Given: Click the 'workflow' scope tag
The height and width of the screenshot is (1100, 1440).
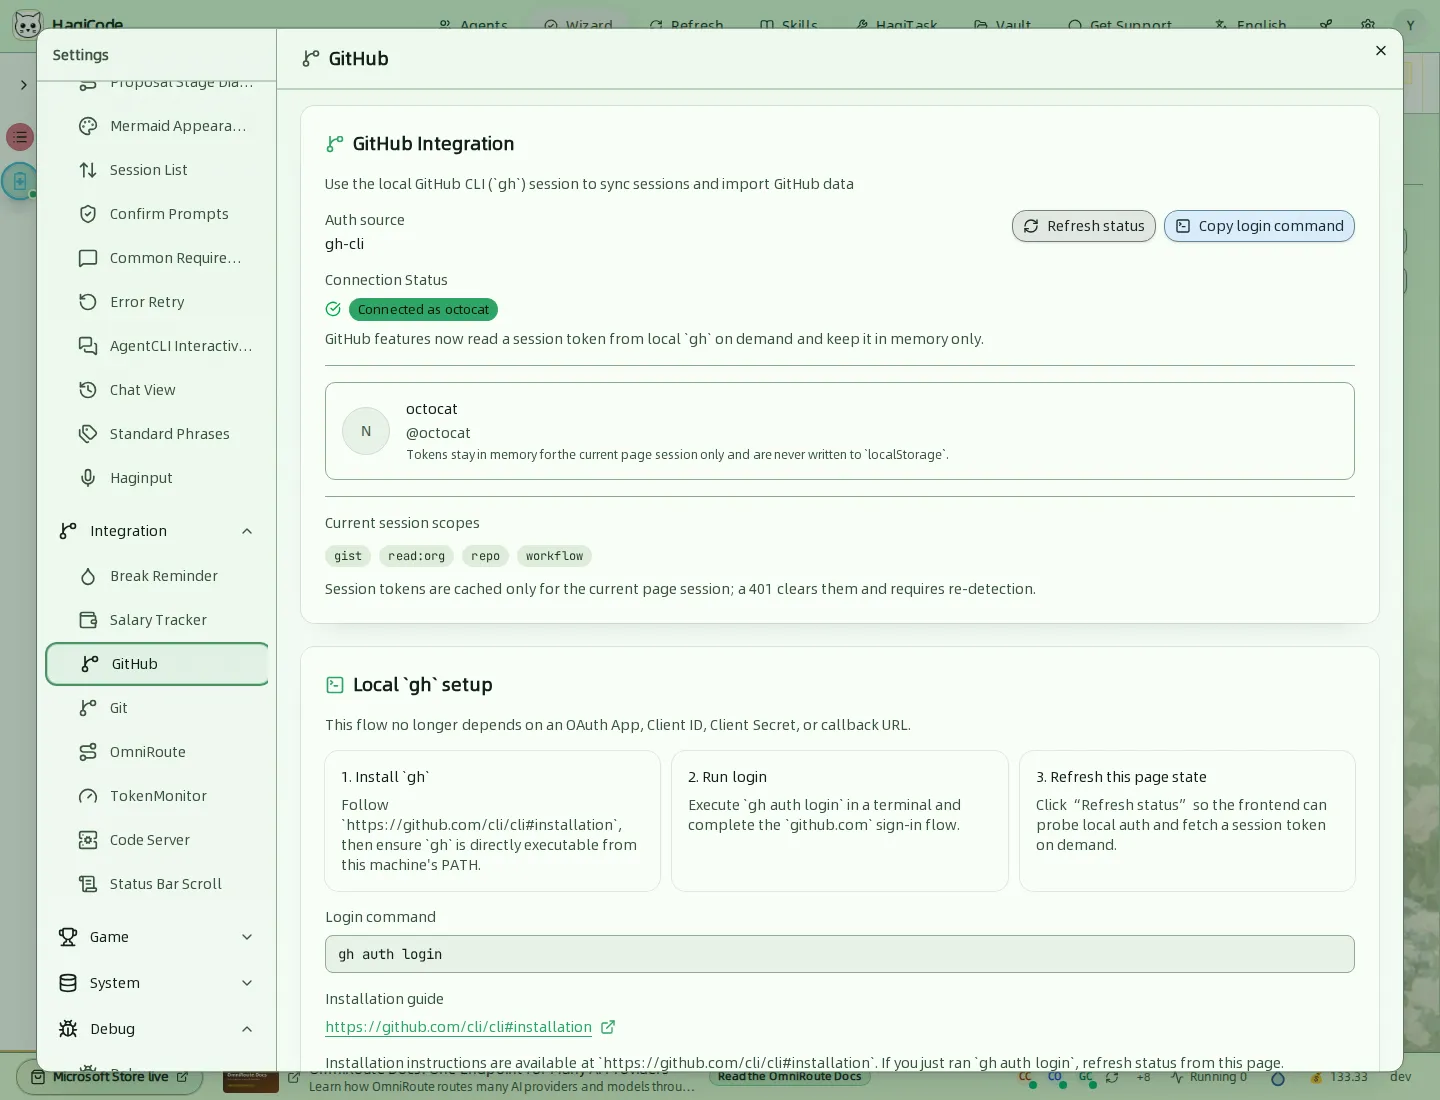Looking at the screenshot, I should point(554,556).
